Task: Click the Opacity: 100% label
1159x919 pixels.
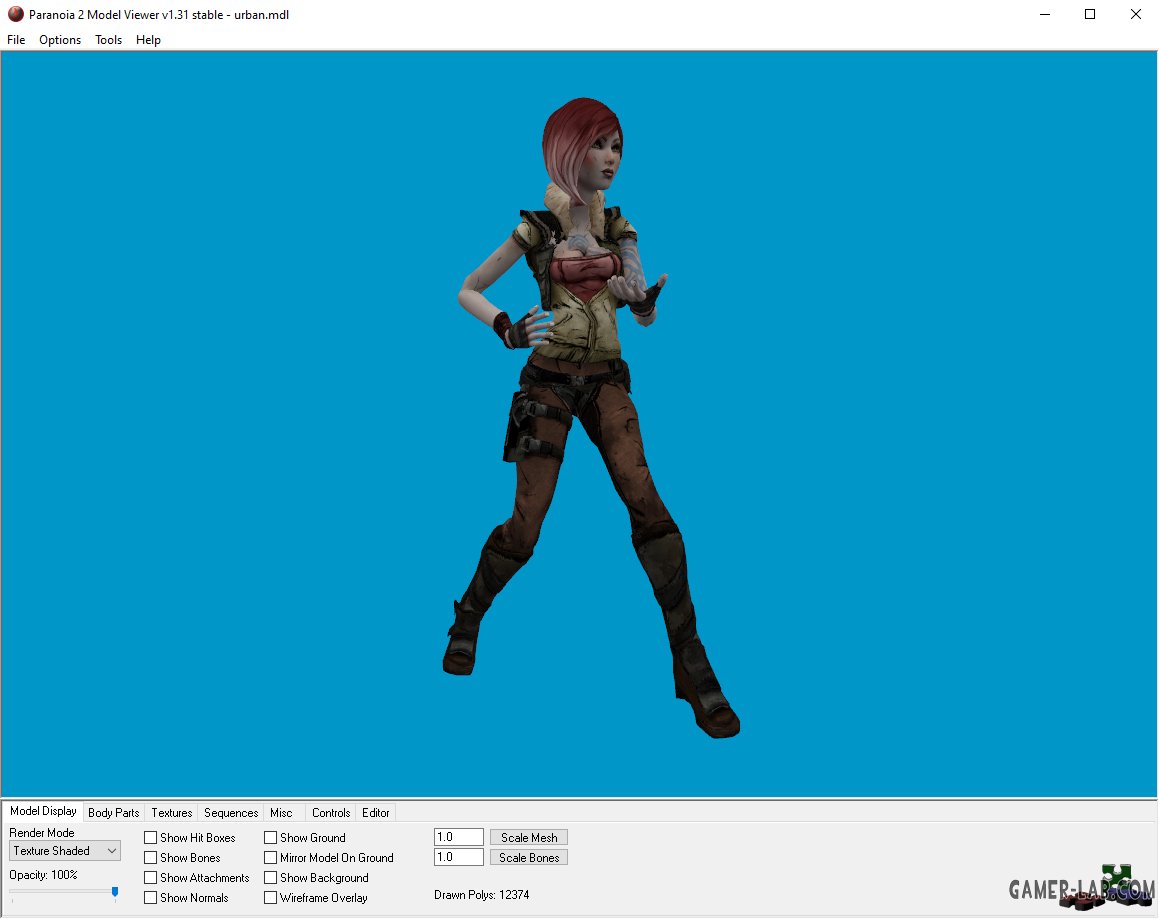Action: (x=43, y=875)
